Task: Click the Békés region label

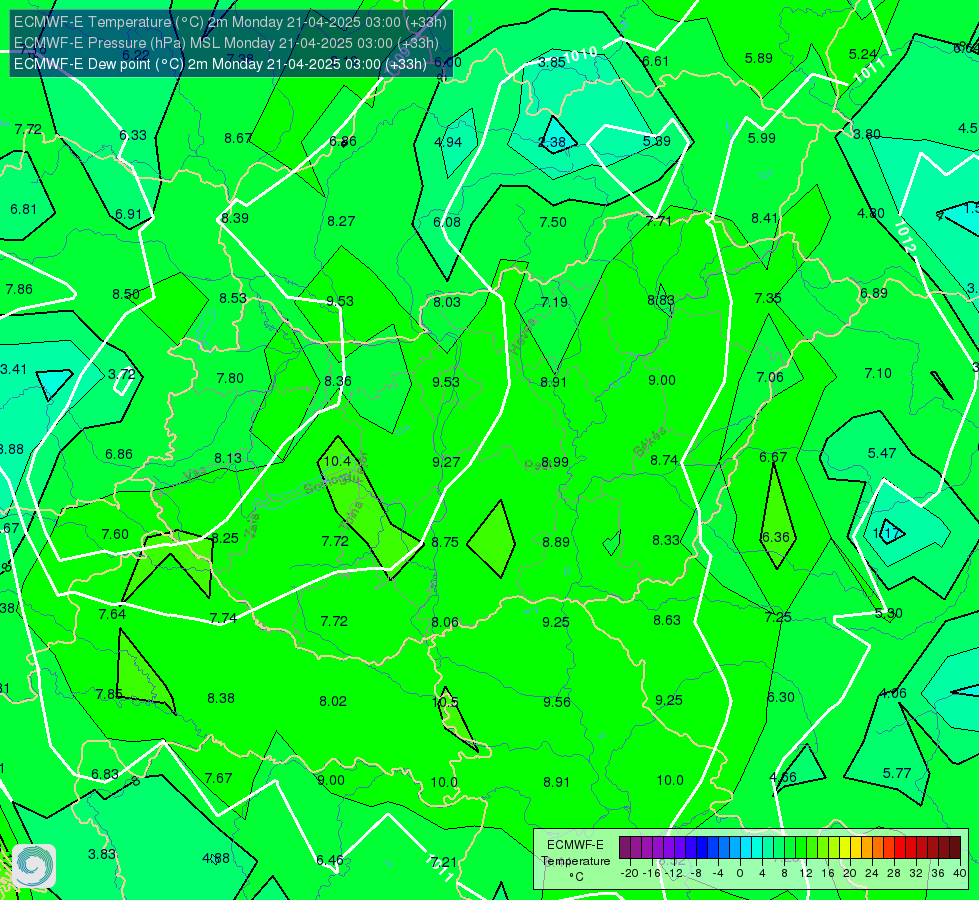Action: pyautogui.click(x=649, y=442)
